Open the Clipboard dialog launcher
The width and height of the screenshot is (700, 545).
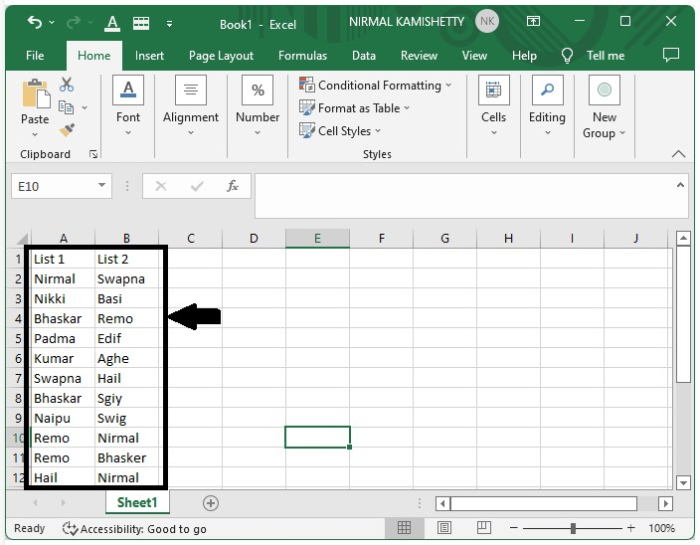(x=93, y=154)
